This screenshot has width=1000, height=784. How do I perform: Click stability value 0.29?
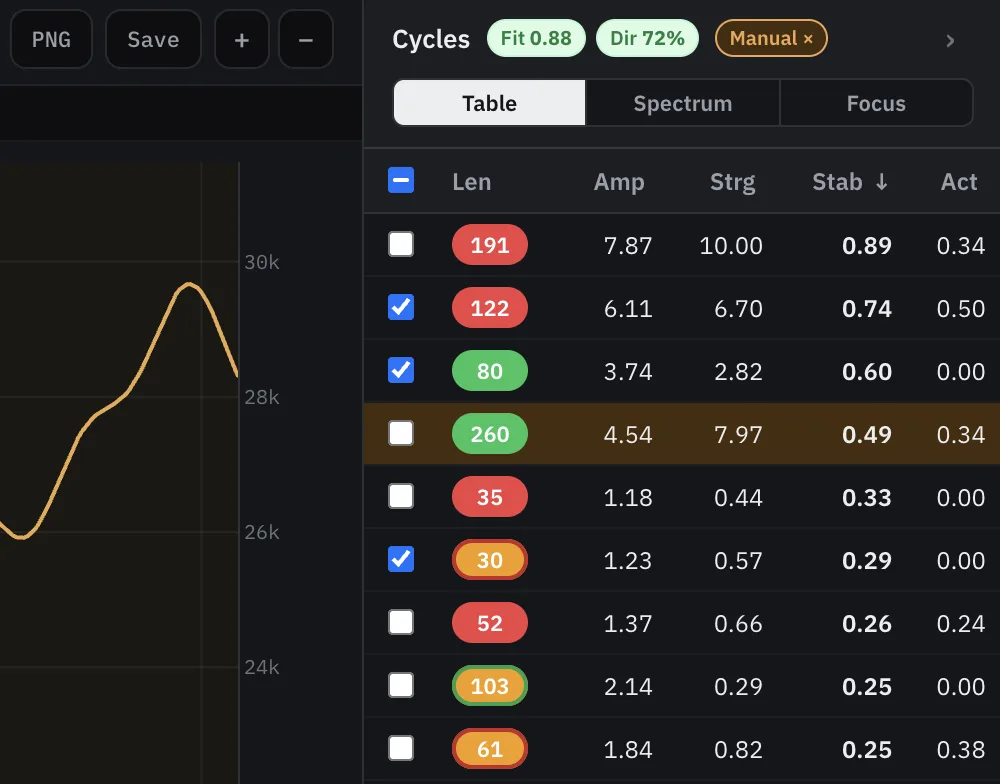pos(867,561)
